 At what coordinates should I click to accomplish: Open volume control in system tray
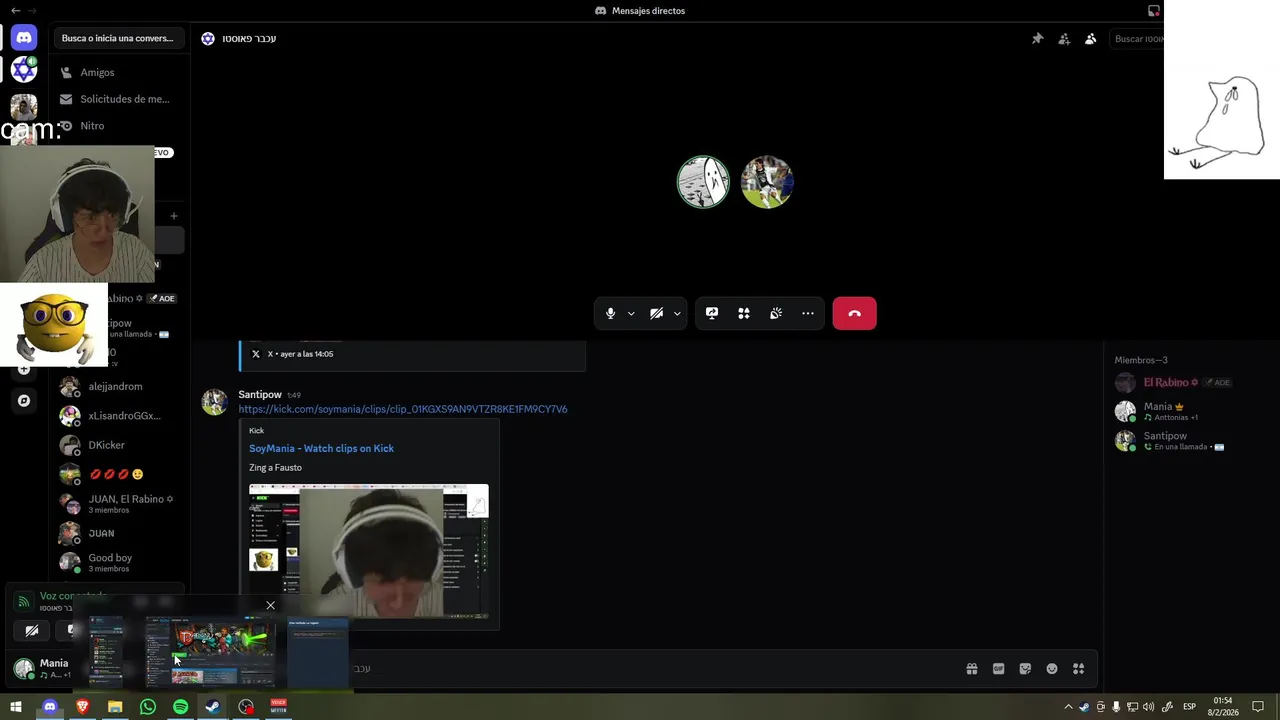coord(1148,707)
